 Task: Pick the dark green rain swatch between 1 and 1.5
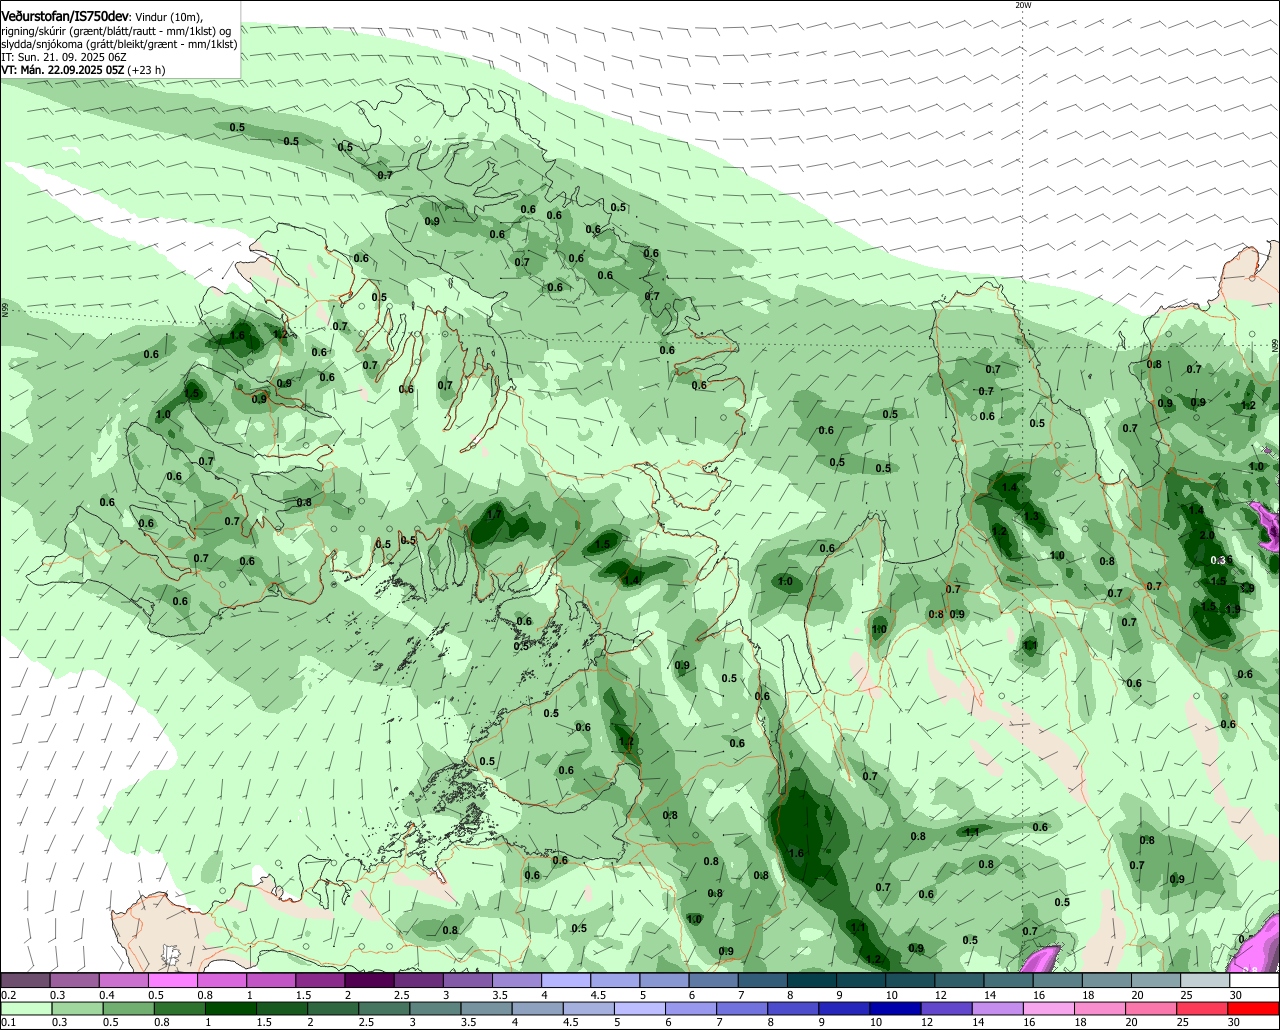click(x=231, y=1009)
